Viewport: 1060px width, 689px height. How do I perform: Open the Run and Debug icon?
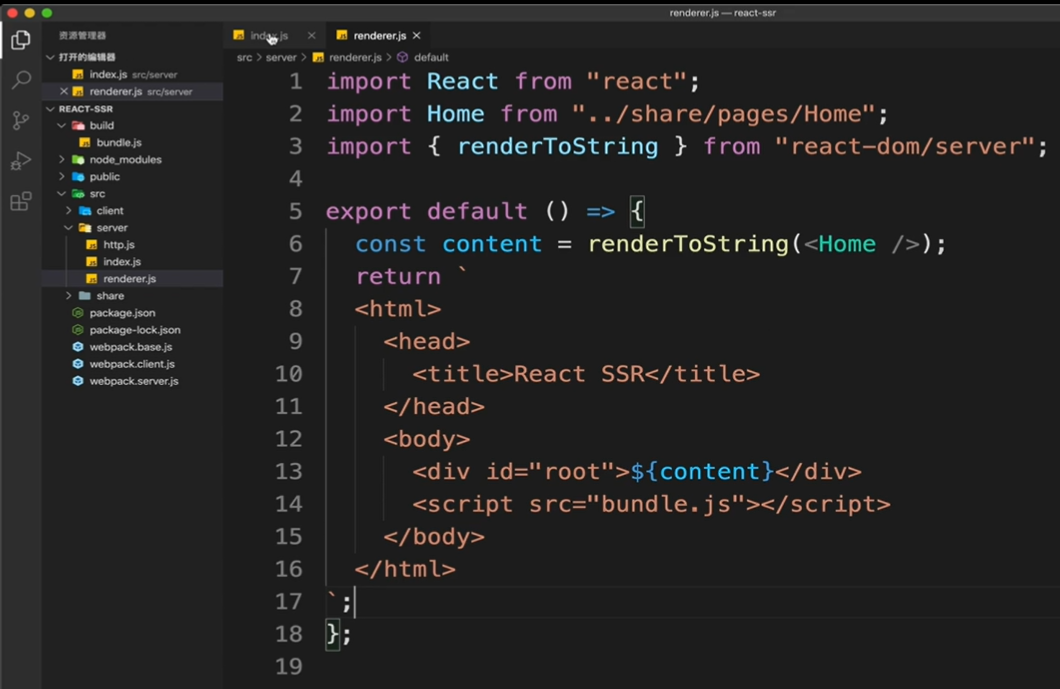click(21, 161)
